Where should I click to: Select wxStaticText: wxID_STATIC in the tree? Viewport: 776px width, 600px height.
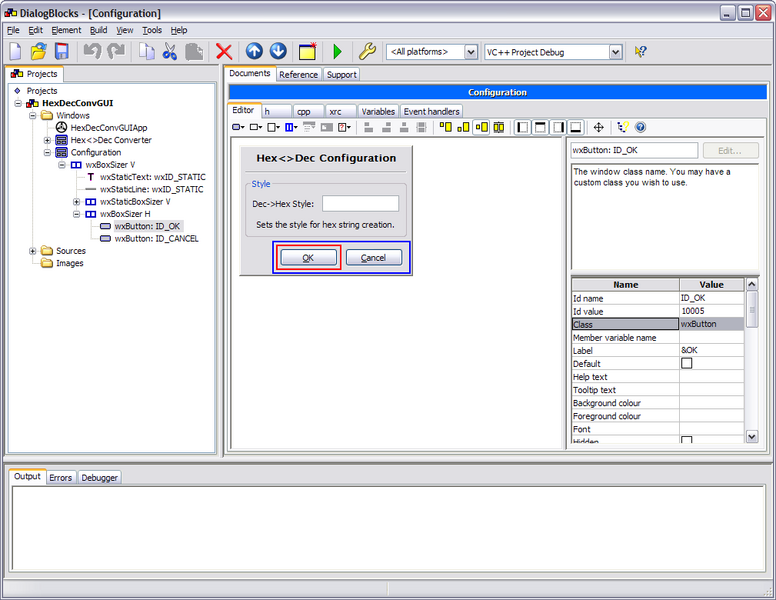[152, 177]
